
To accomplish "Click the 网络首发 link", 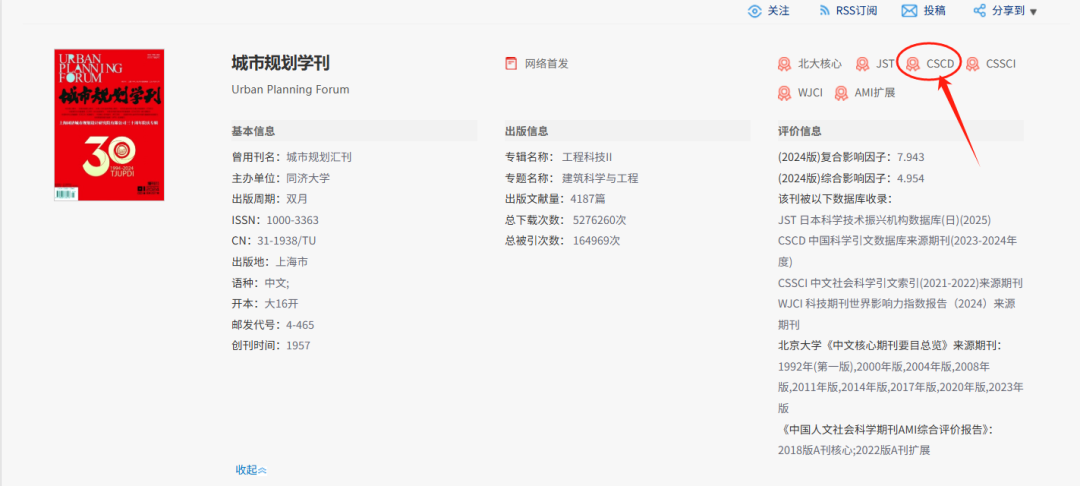I will click(x=547, y=64).
